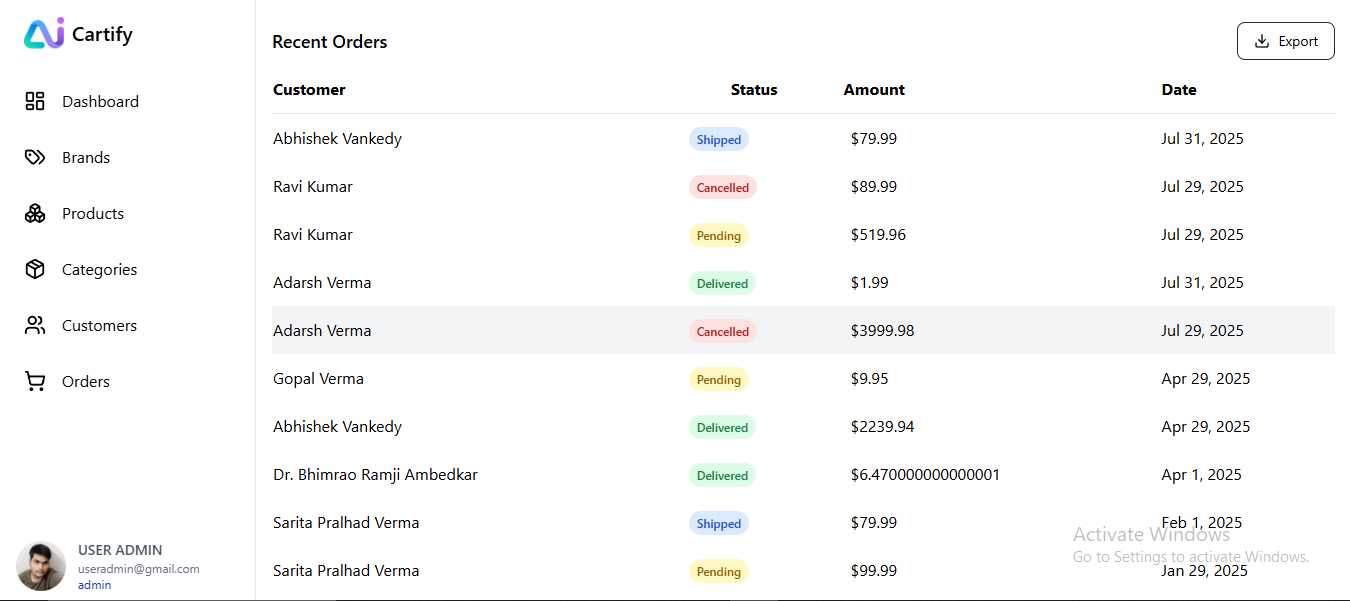
Task: Click the Brands tag icon
Action: [x=35, y=157]
